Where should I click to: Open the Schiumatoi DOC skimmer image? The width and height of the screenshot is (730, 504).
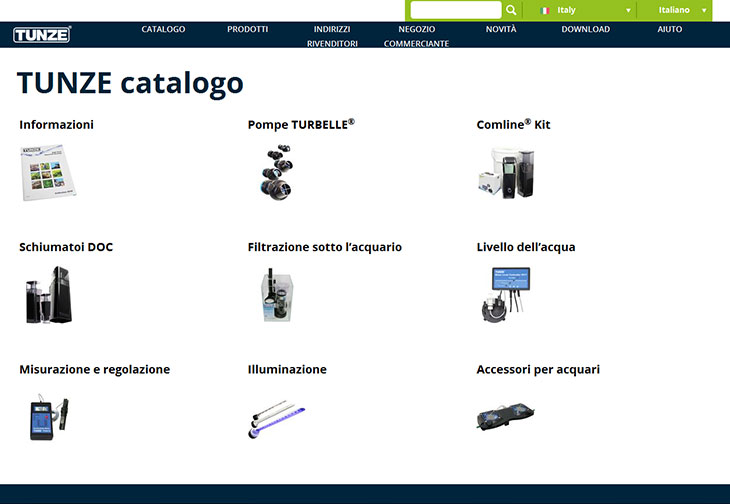pos(48,295)
